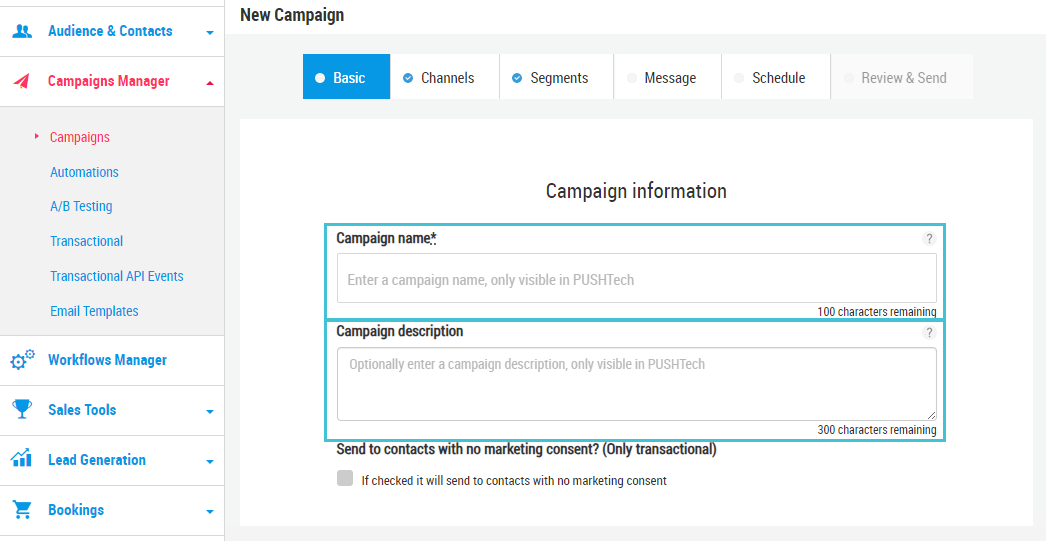Viewport: 1046px width, 541px height.
Task: Open the Sales Tools menu label
Action: 82,410
